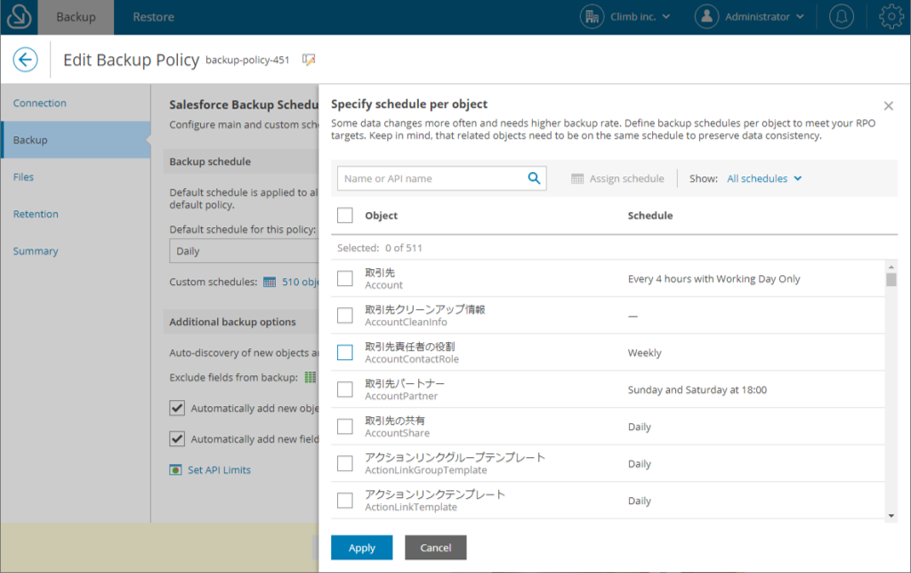Click the Veeam product logo icon

19,17
